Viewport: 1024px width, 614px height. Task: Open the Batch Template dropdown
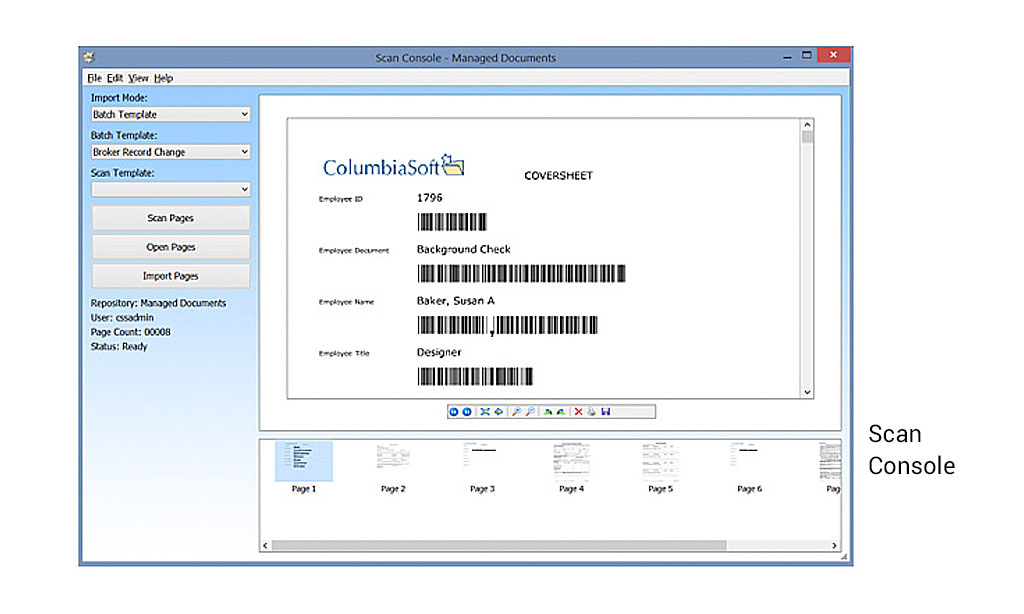click(170, 152)
